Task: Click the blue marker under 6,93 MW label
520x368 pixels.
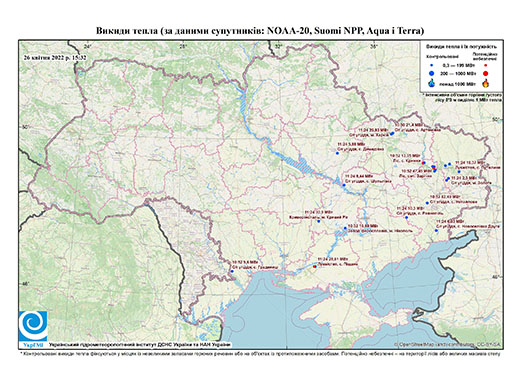Action: (x=436, y=230)
